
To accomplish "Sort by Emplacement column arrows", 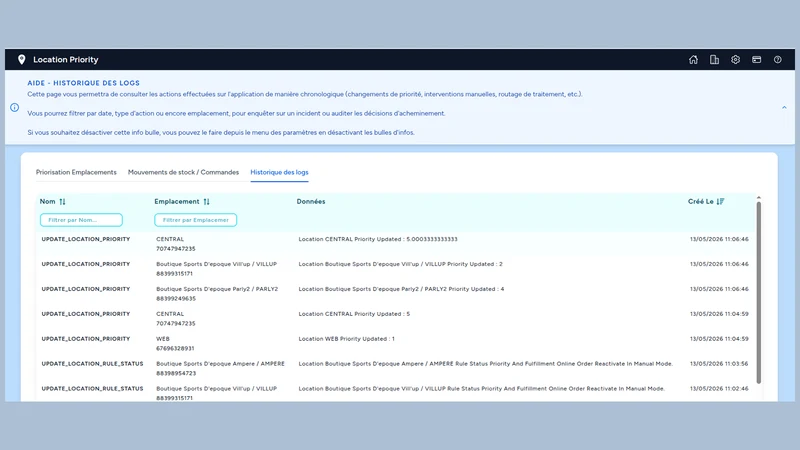I will (207, 202).
